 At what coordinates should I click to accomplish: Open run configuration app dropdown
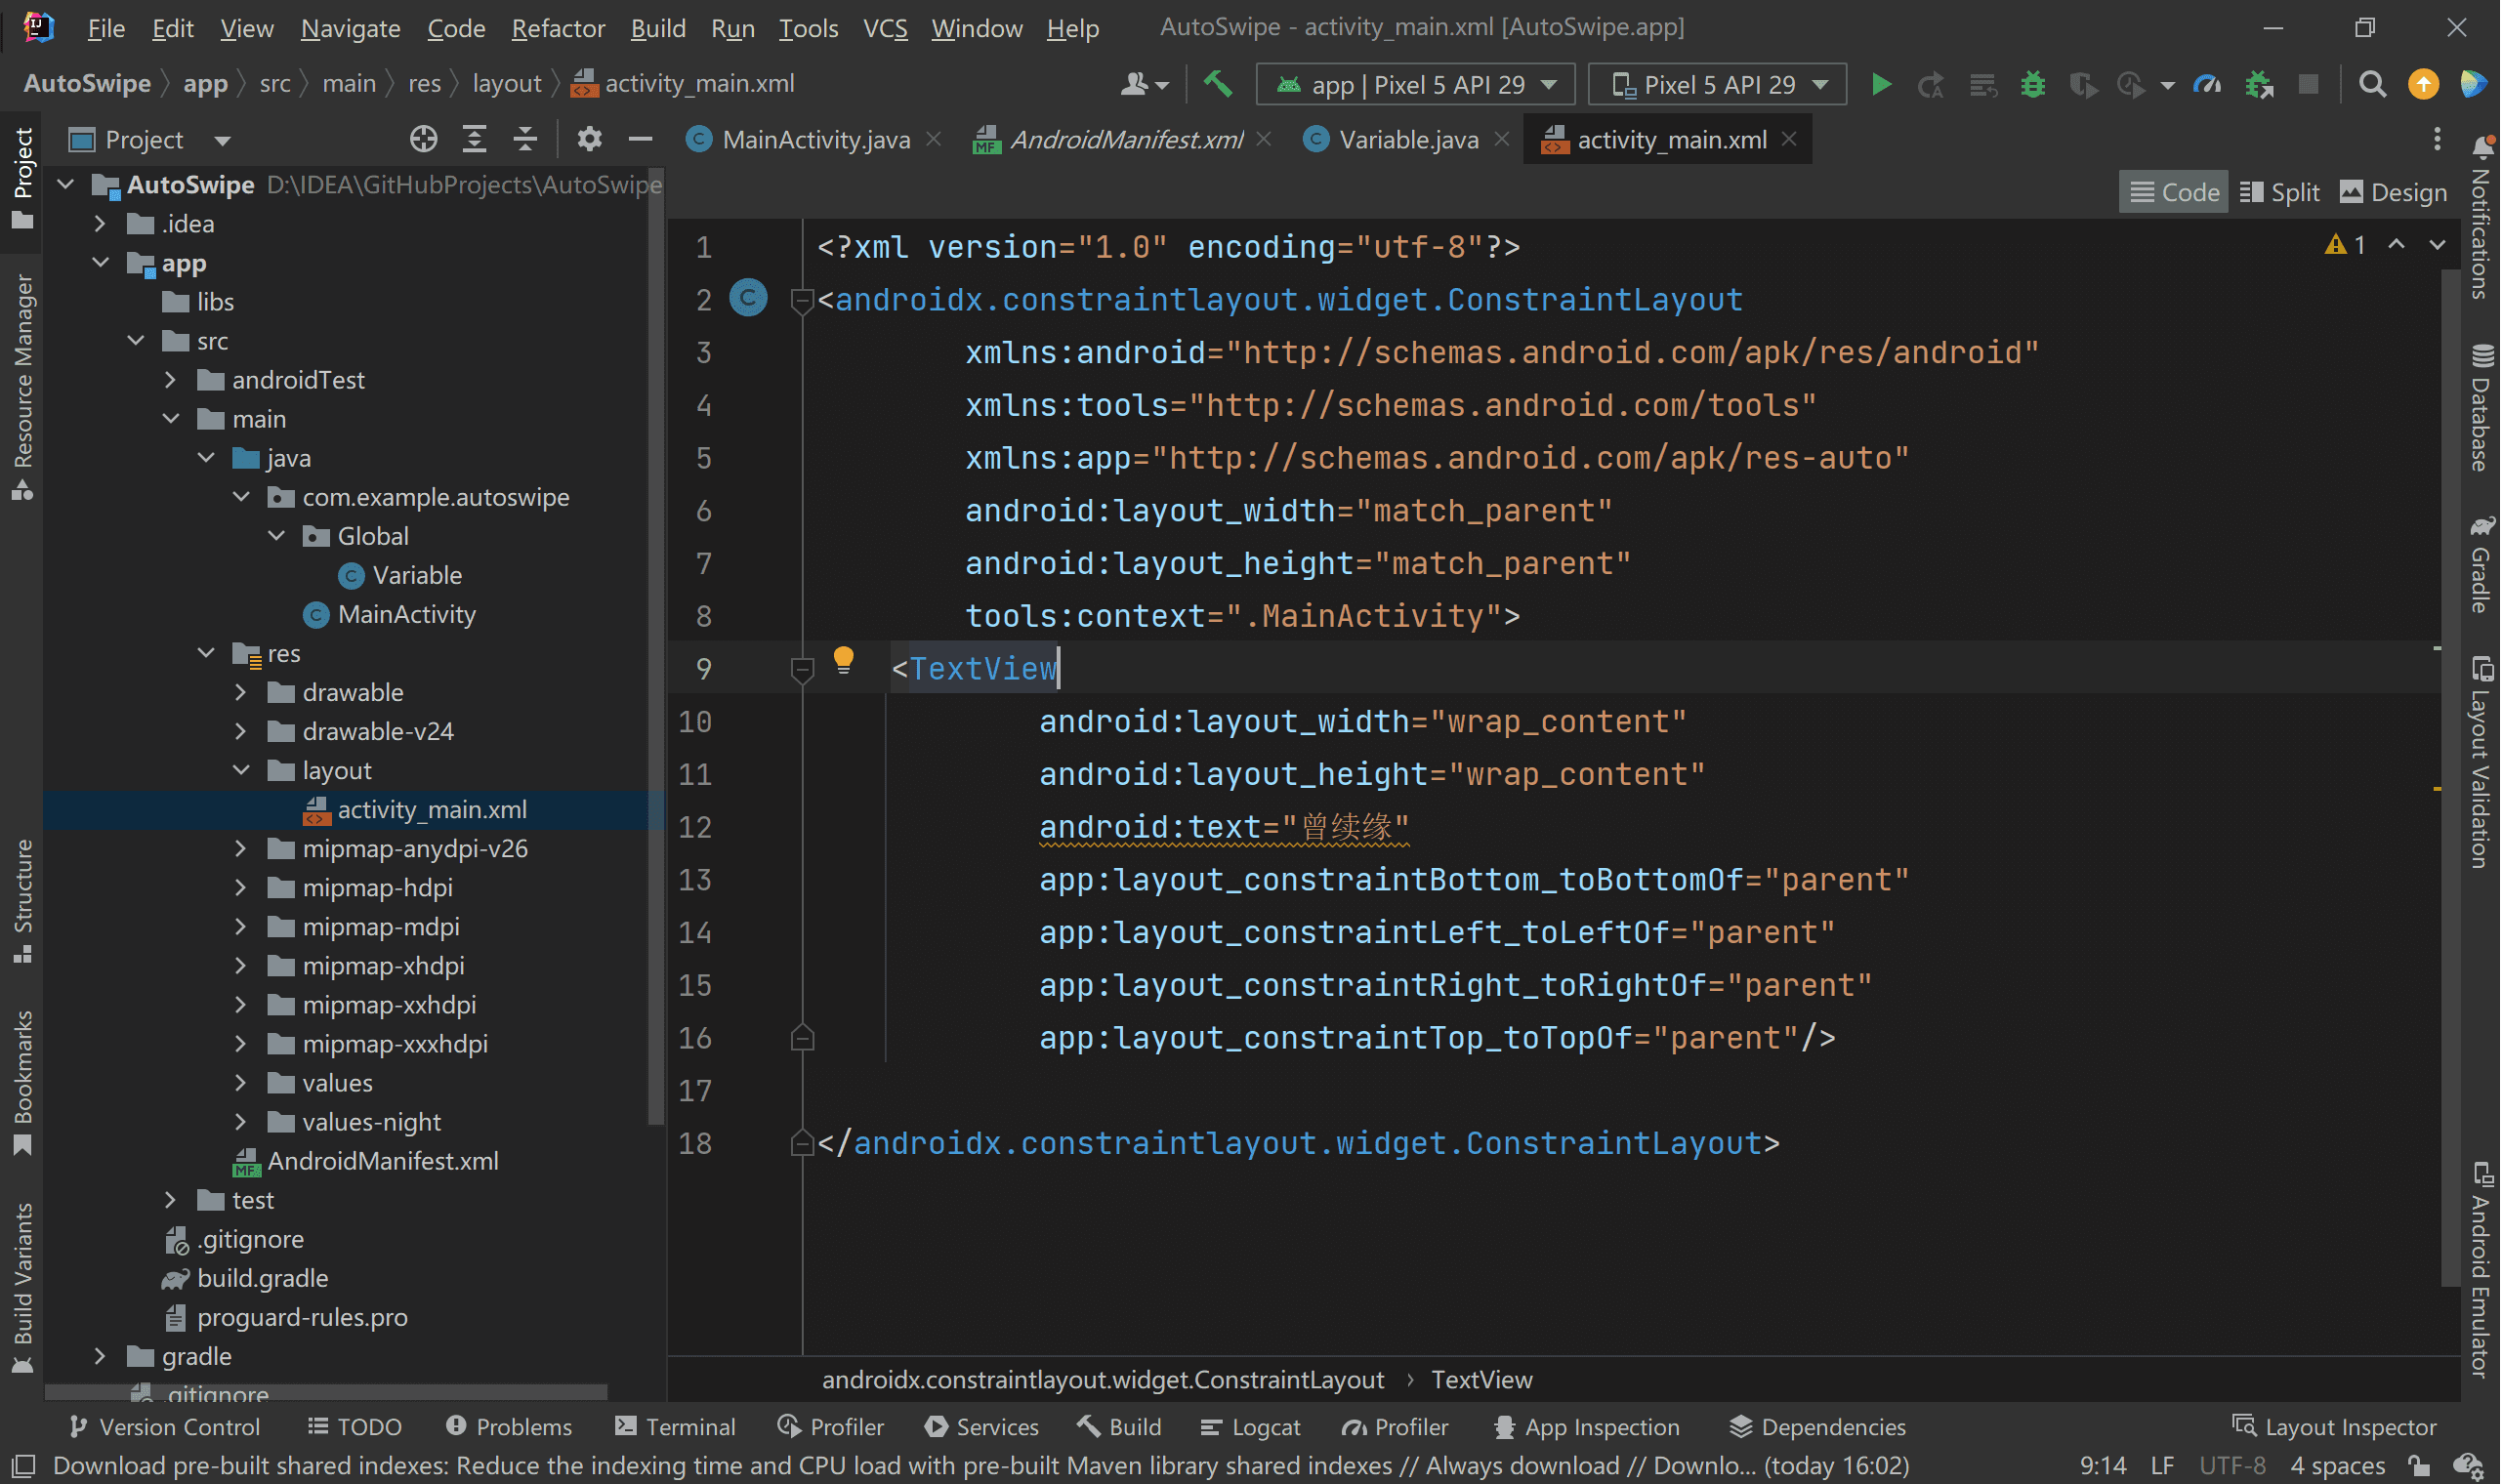pos(1416,85)
